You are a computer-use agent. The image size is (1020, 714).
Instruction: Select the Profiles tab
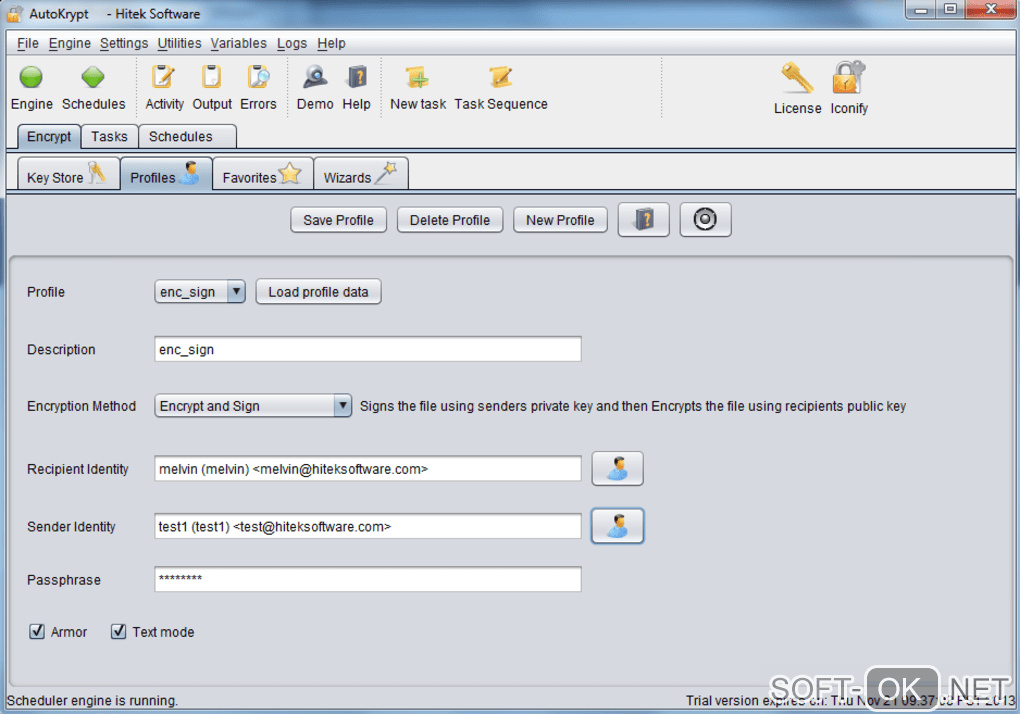[x=166, y=174]
